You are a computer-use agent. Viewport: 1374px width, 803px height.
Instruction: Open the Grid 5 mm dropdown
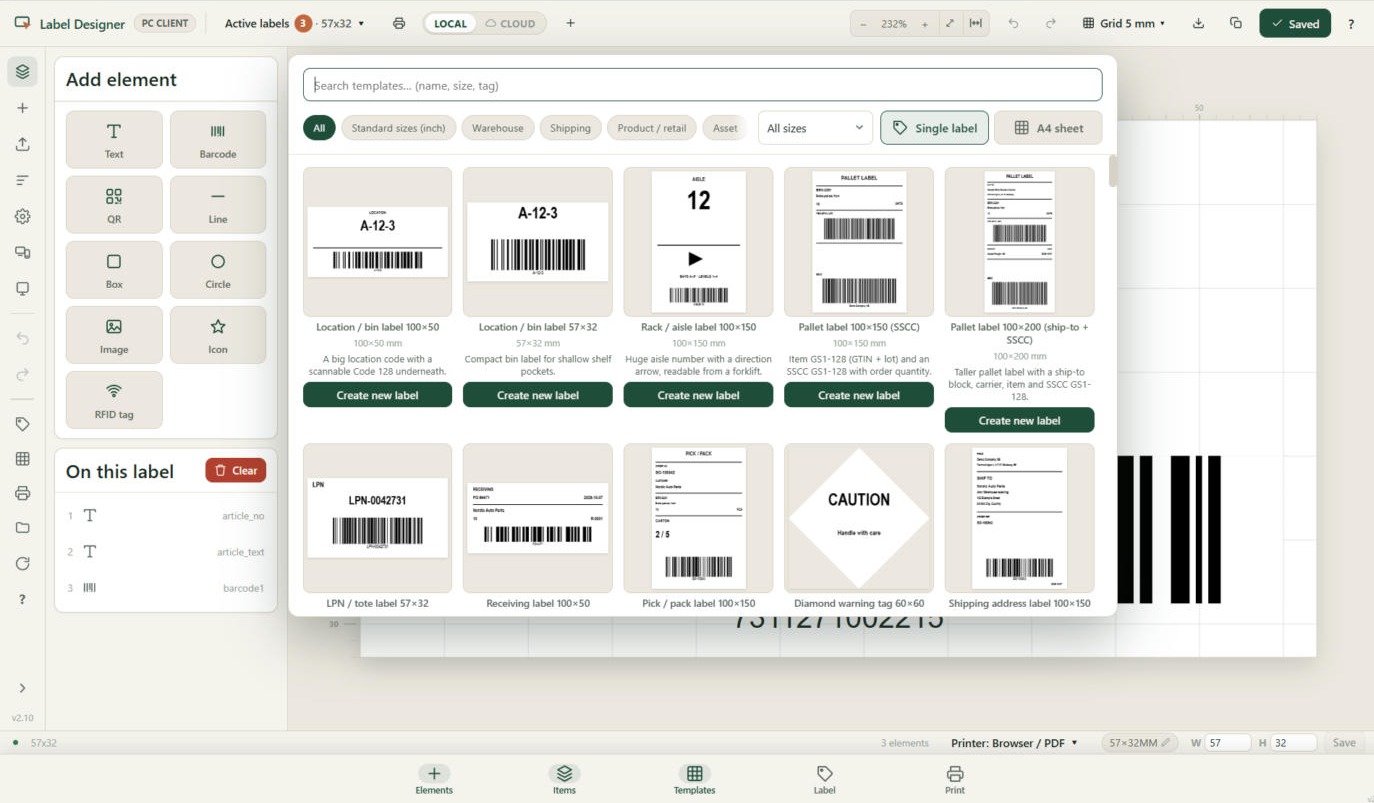1124,23
